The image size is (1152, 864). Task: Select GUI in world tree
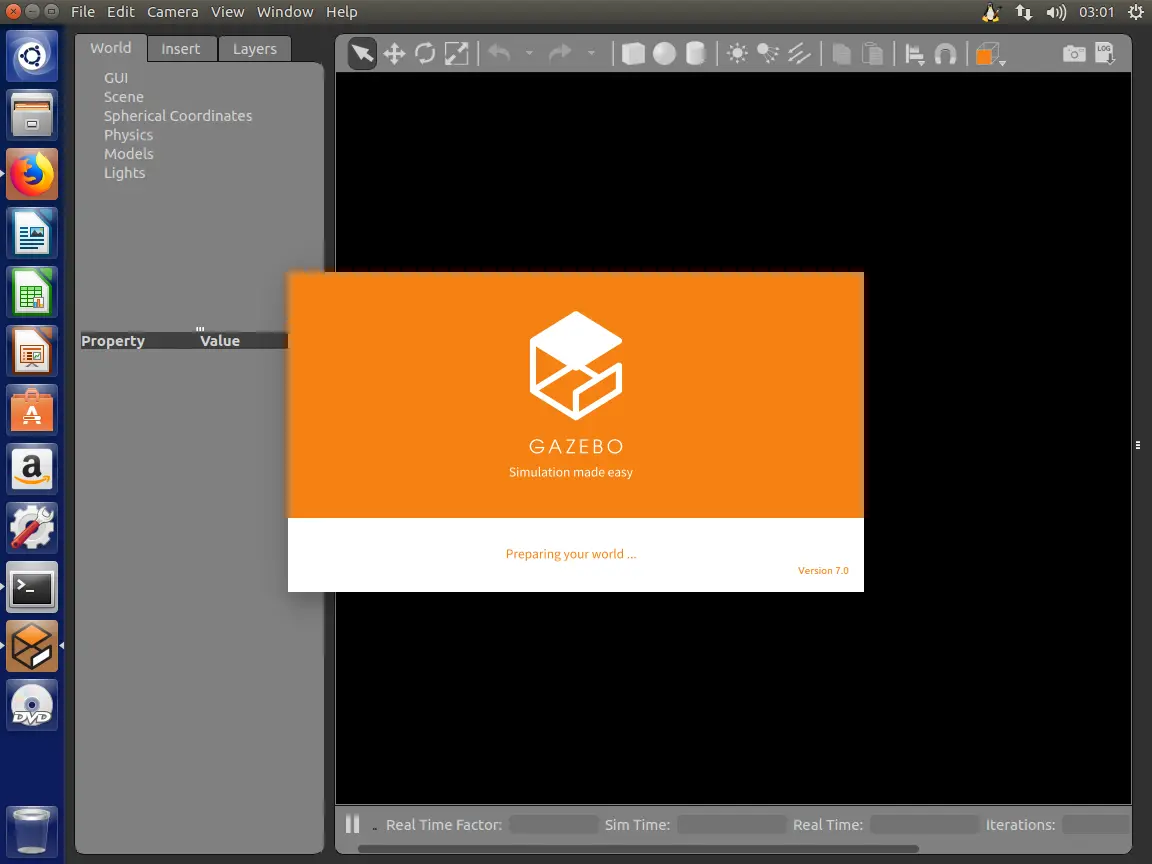pyautogui.click(x=116, y=78)
